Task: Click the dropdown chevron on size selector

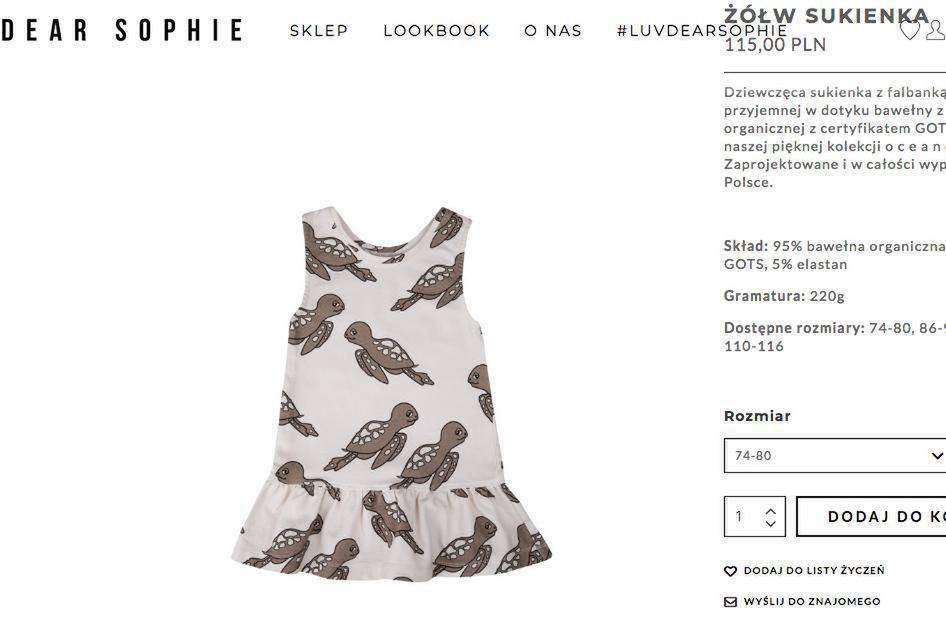Action: click(936, 456)
